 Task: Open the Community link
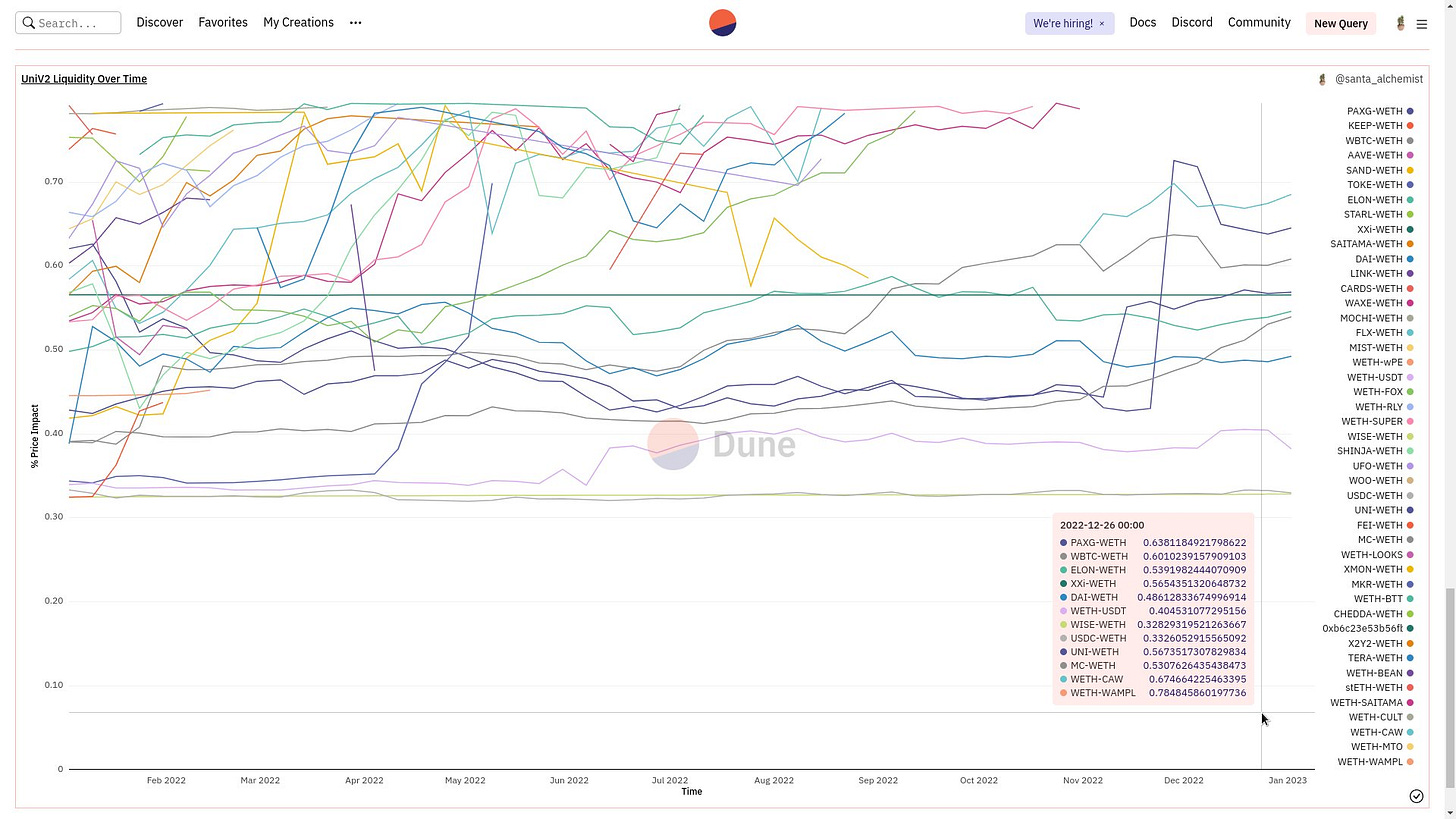point(1259,22)
